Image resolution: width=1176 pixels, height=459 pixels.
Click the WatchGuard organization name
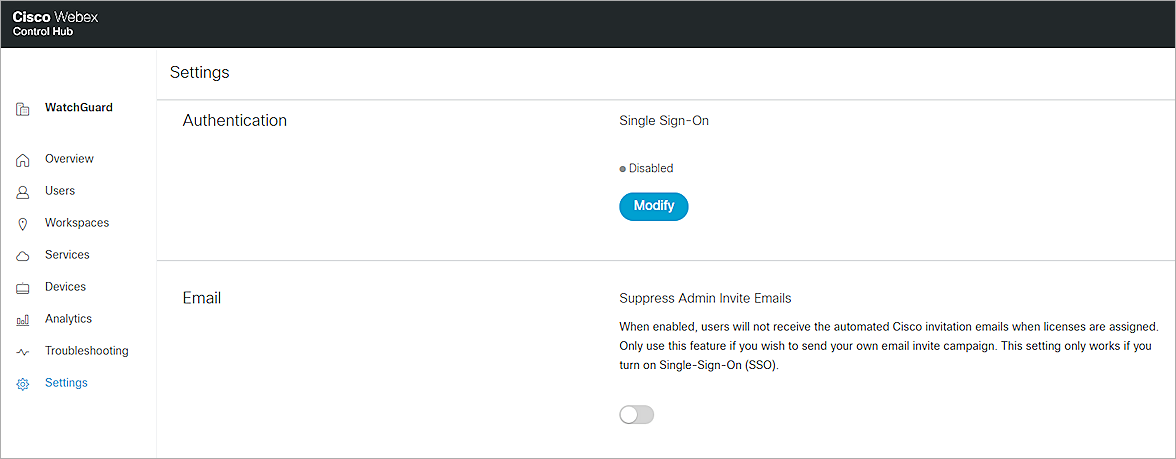[79, 107]
